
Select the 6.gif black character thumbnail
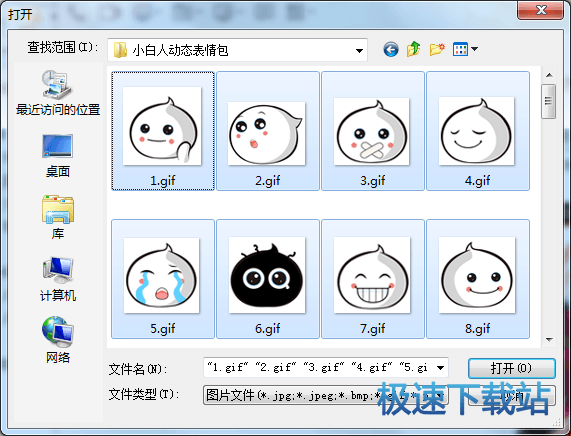267,275
